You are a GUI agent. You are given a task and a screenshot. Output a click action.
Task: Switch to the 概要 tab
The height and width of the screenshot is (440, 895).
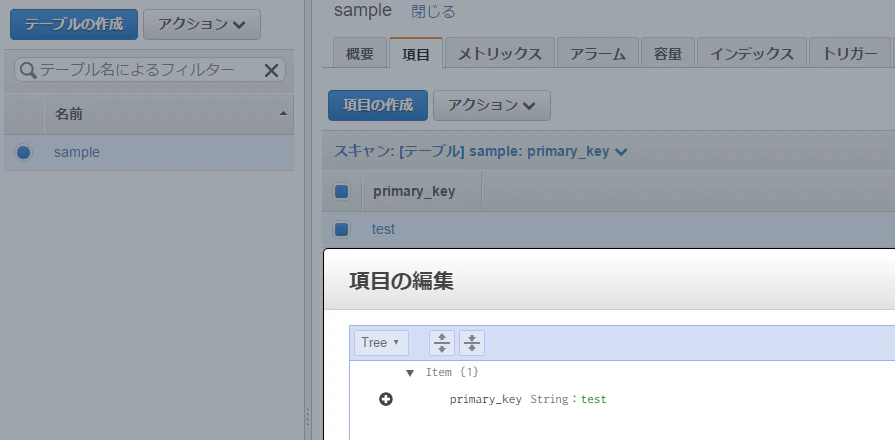pyautogui.click(x=360, y=54)
